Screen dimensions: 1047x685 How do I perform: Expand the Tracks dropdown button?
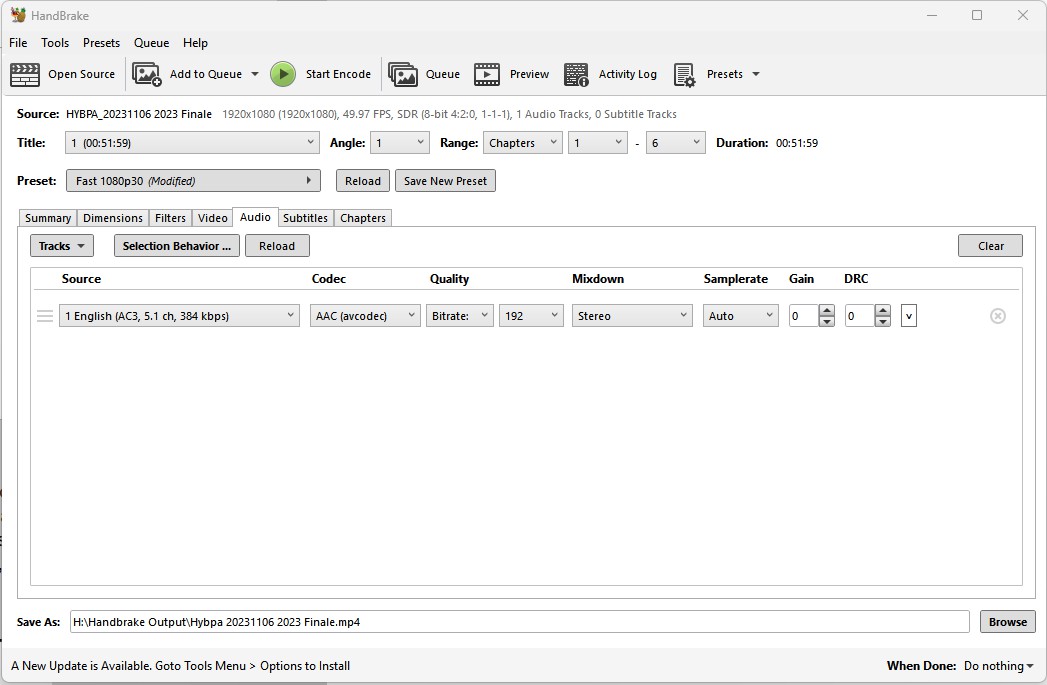click(61, 246)
